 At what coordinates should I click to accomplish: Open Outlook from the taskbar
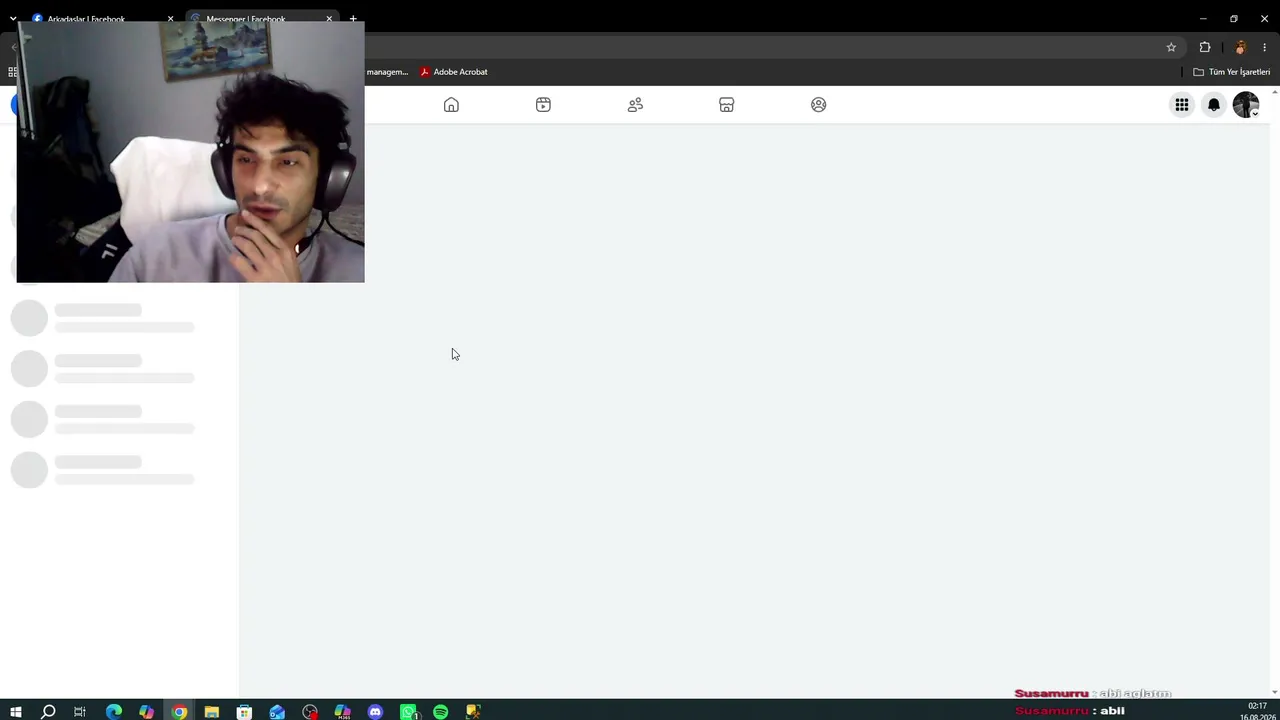(277, 712)
